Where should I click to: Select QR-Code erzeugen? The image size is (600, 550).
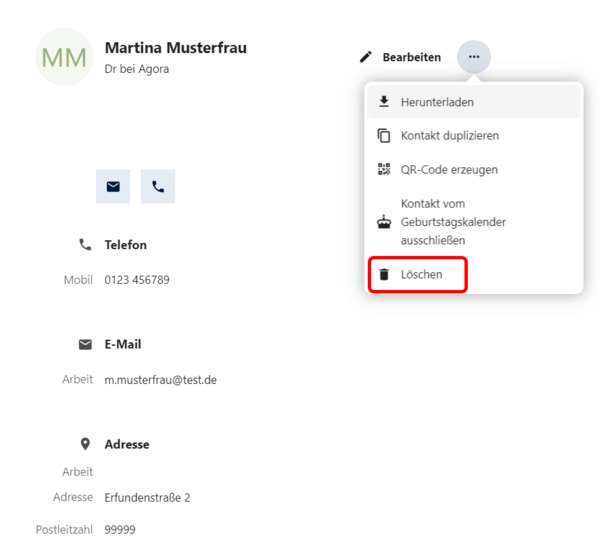click(474, 169)
